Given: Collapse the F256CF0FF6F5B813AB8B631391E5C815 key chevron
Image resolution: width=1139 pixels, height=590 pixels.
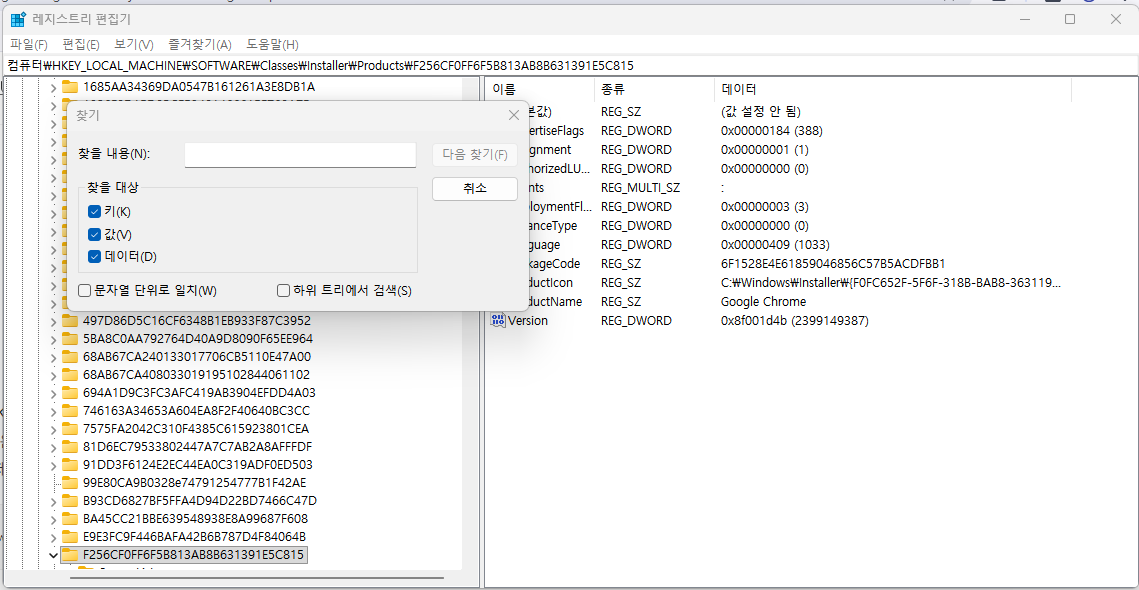Looking at the screenshot, I should [53, 555].
